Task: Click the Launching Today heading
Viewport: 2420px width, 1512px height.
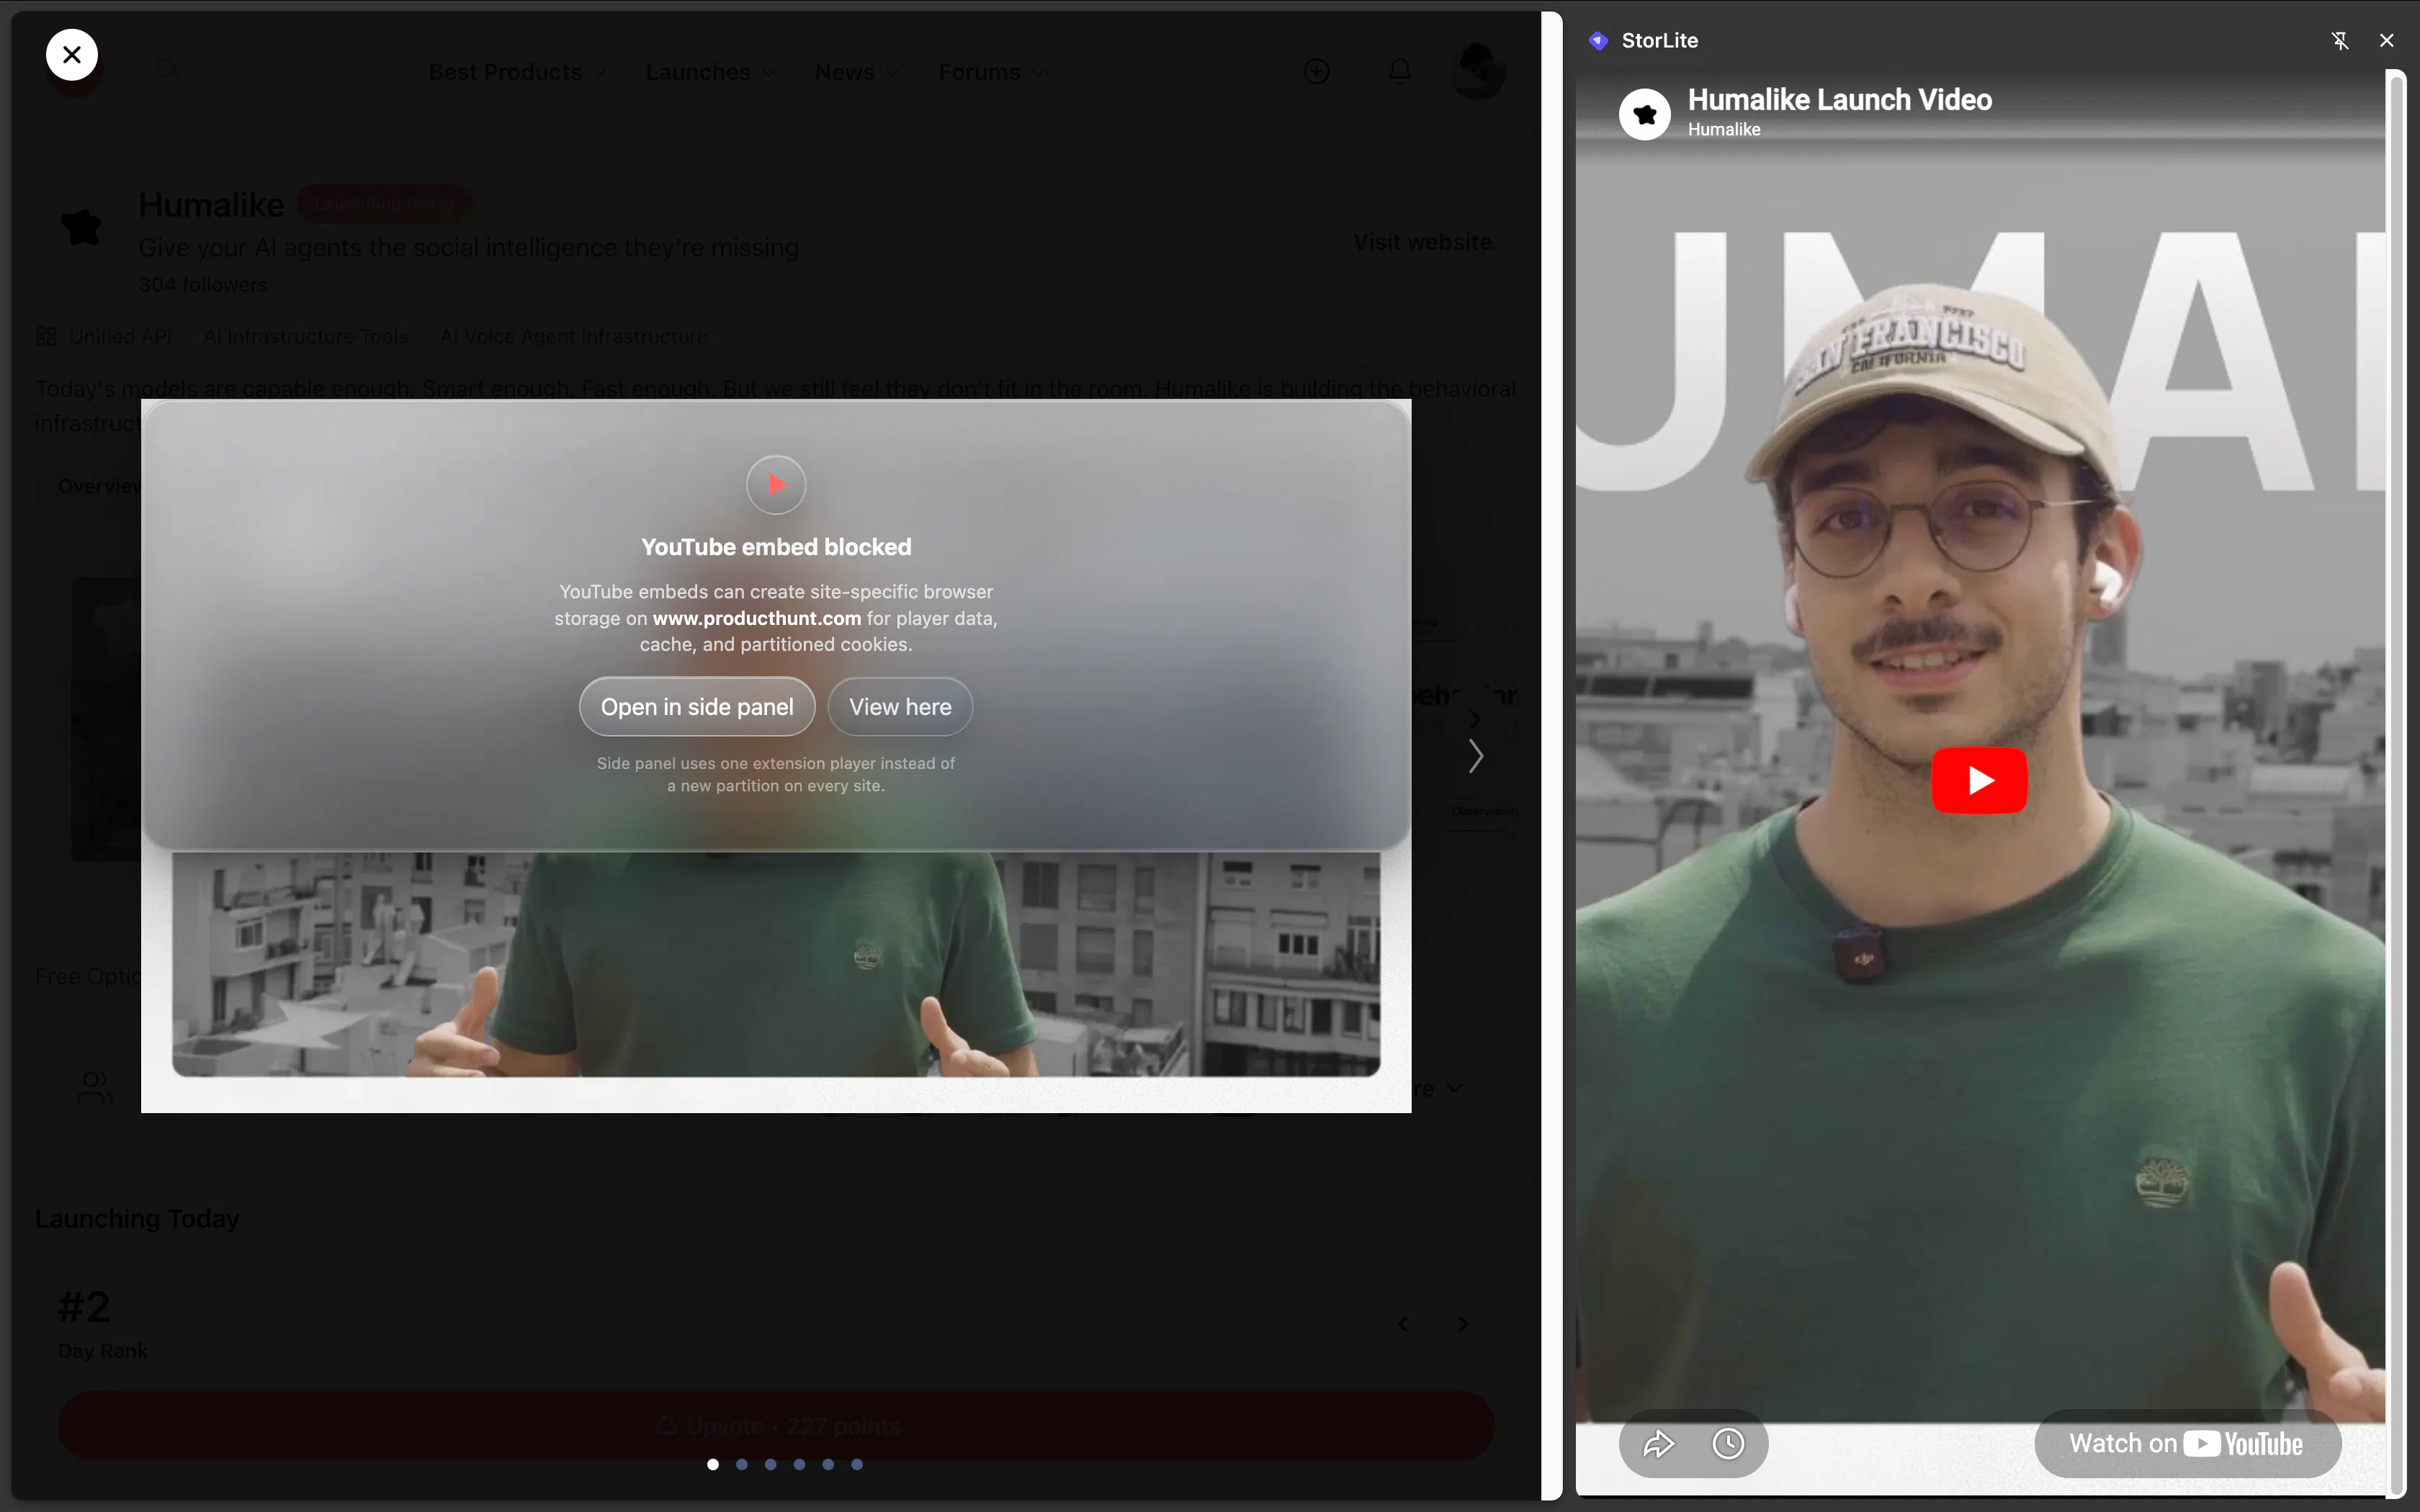Action: coord(137,1219)
